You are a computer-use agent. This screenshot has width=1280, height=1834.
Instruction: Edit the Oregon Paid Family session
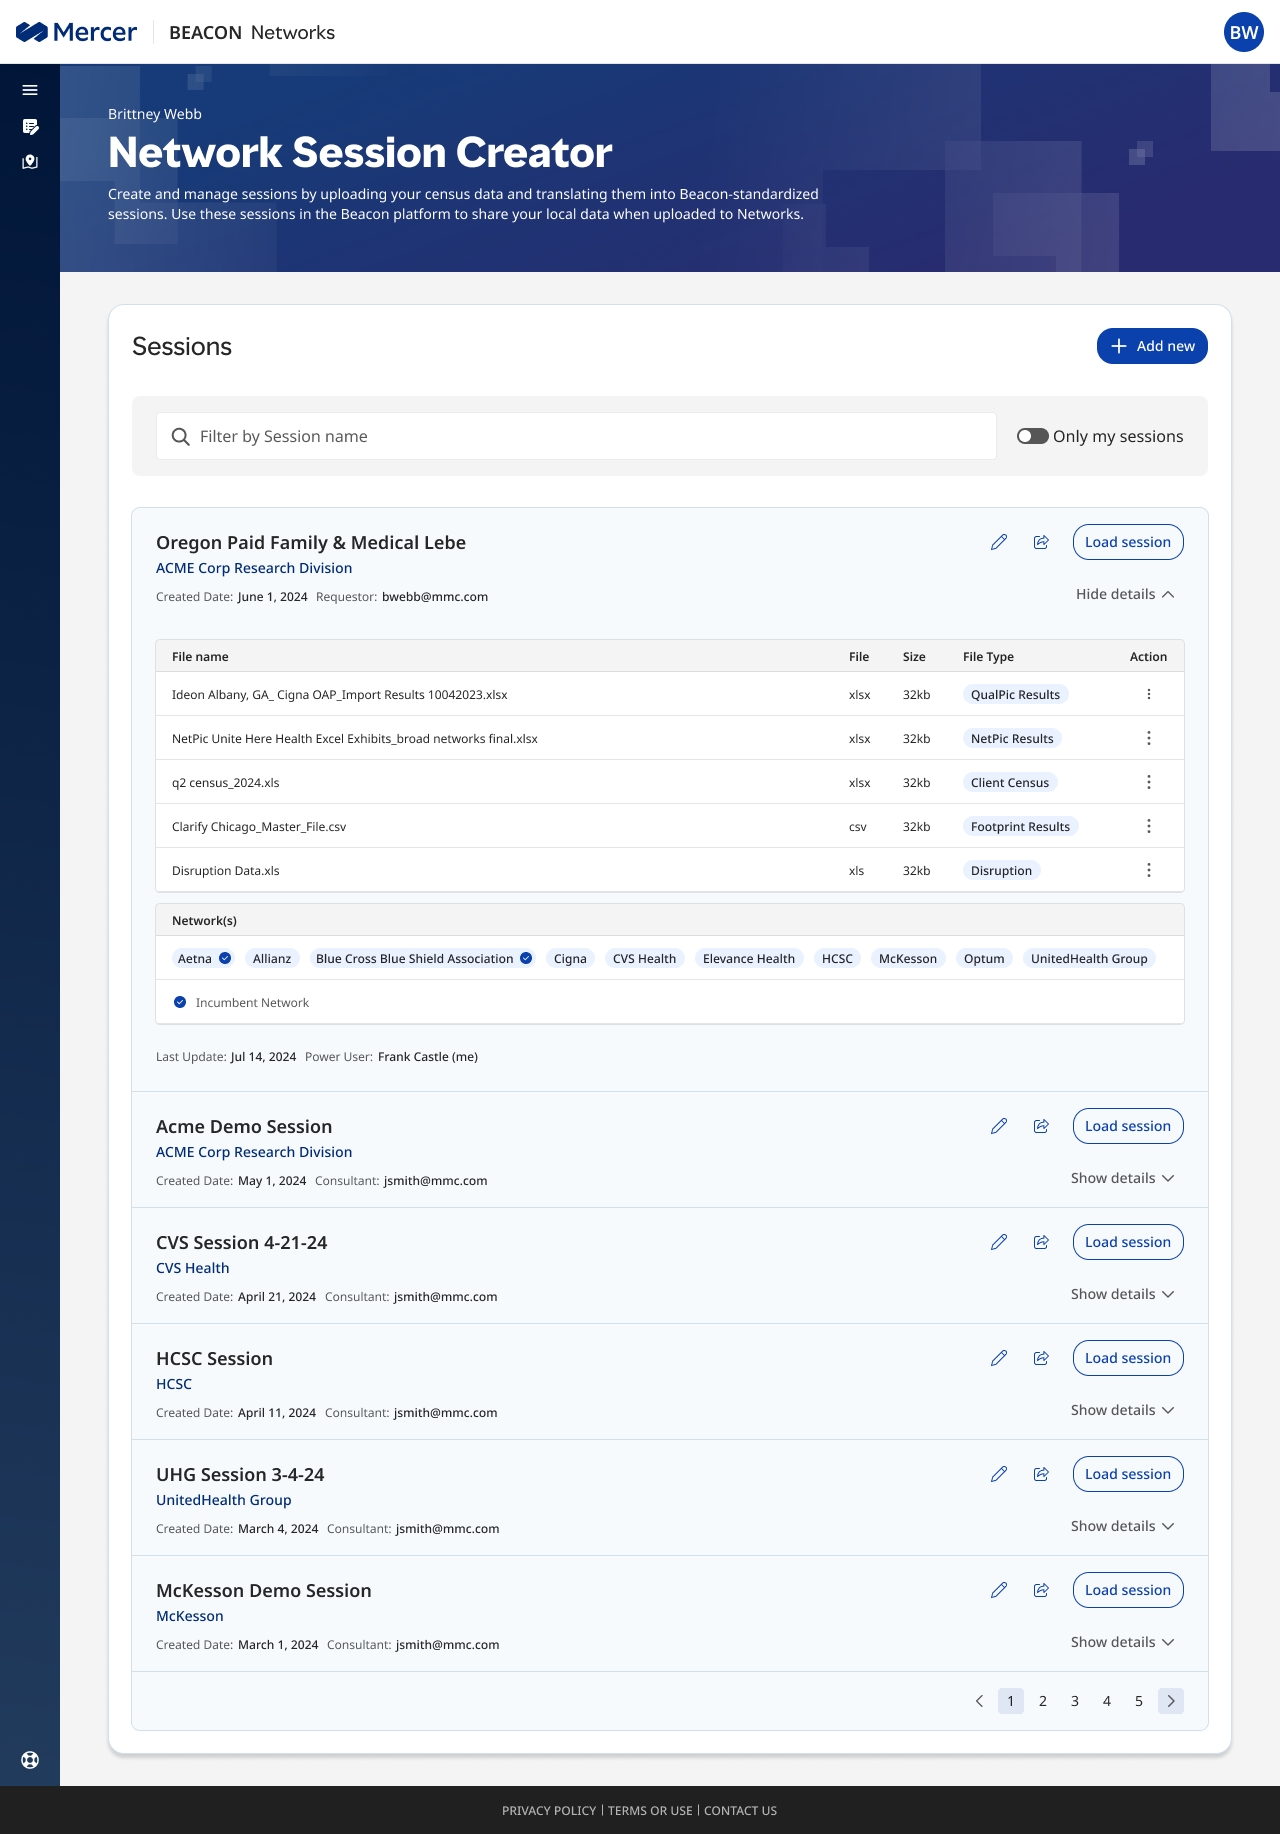click(x=999, y=542)
